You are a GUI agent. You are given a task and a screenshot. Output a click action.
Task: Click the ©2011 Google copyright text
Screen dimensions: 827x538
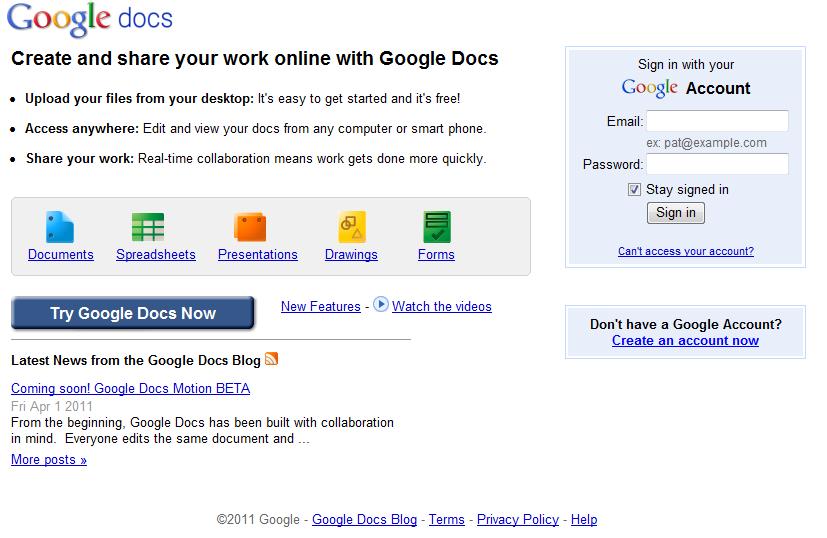(258, 520)
